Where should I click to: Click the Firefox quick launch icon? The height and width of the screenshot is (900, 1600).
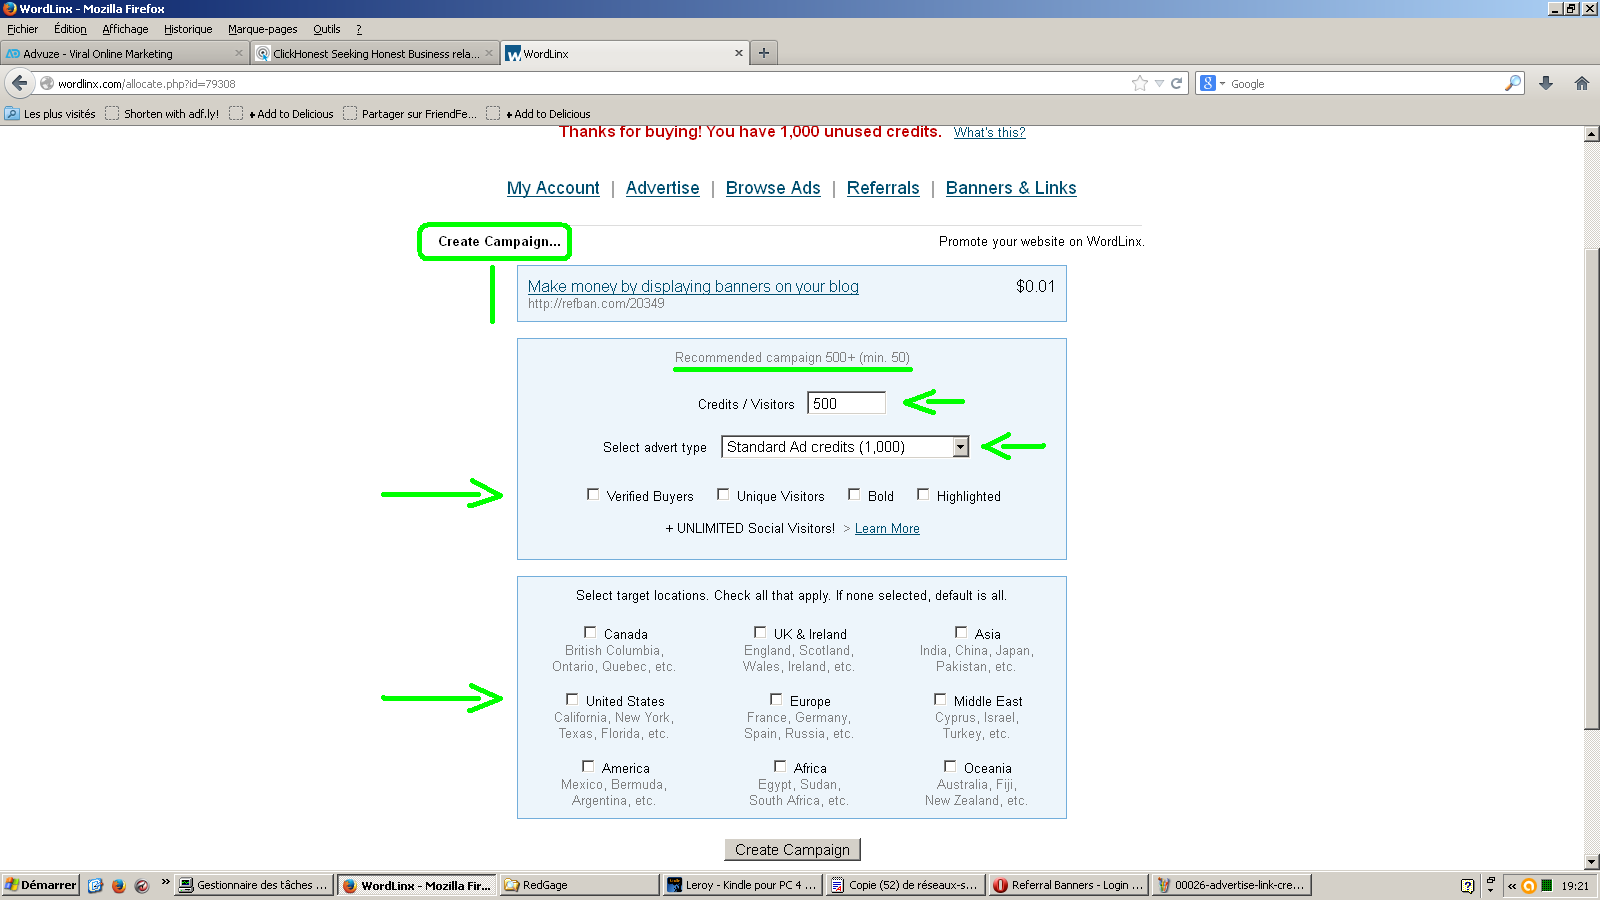pos(118,885)
